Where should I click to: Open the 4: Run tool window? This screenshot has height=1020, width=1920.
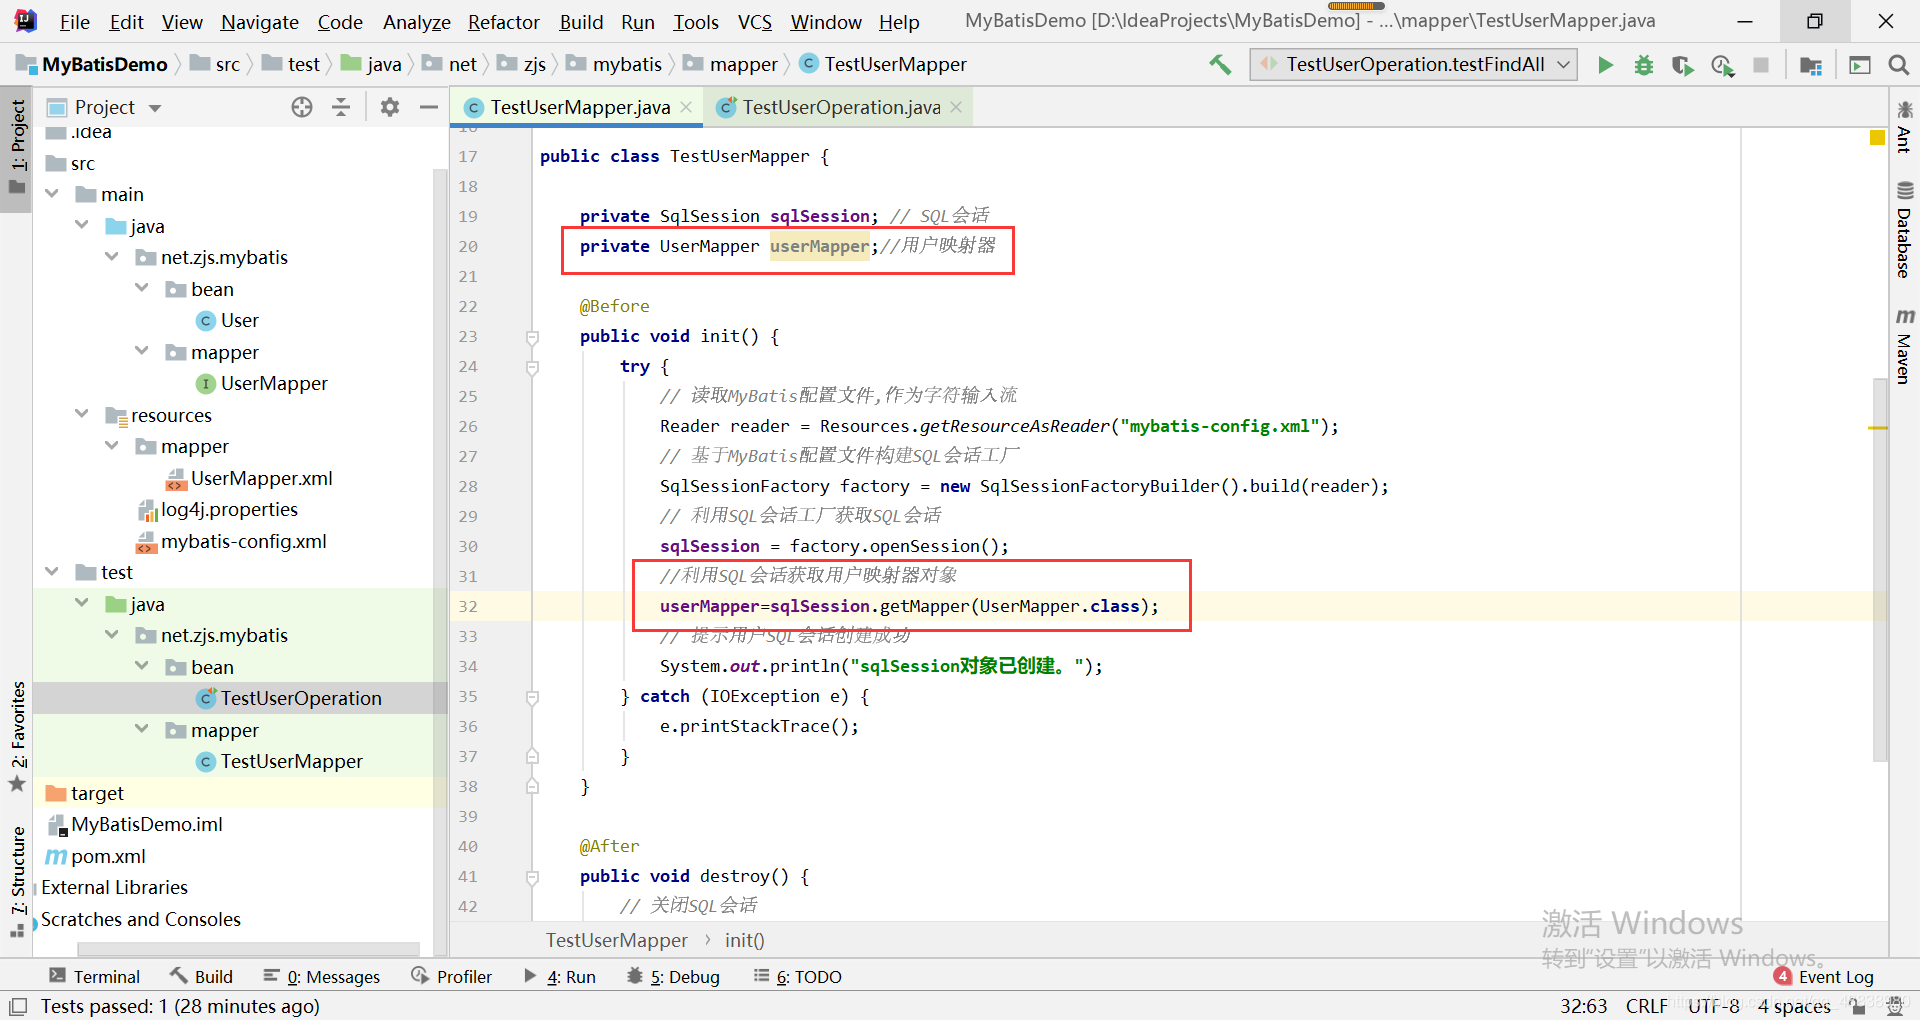[x=560, y=976]
